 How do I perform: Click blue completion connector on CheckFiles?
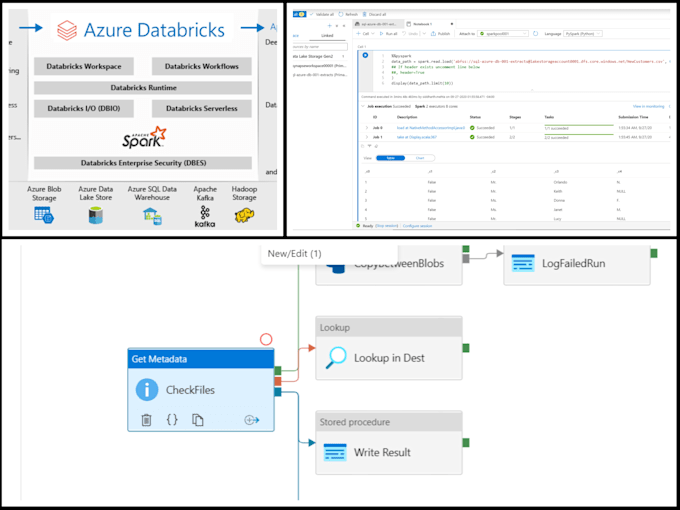point(278,392)
